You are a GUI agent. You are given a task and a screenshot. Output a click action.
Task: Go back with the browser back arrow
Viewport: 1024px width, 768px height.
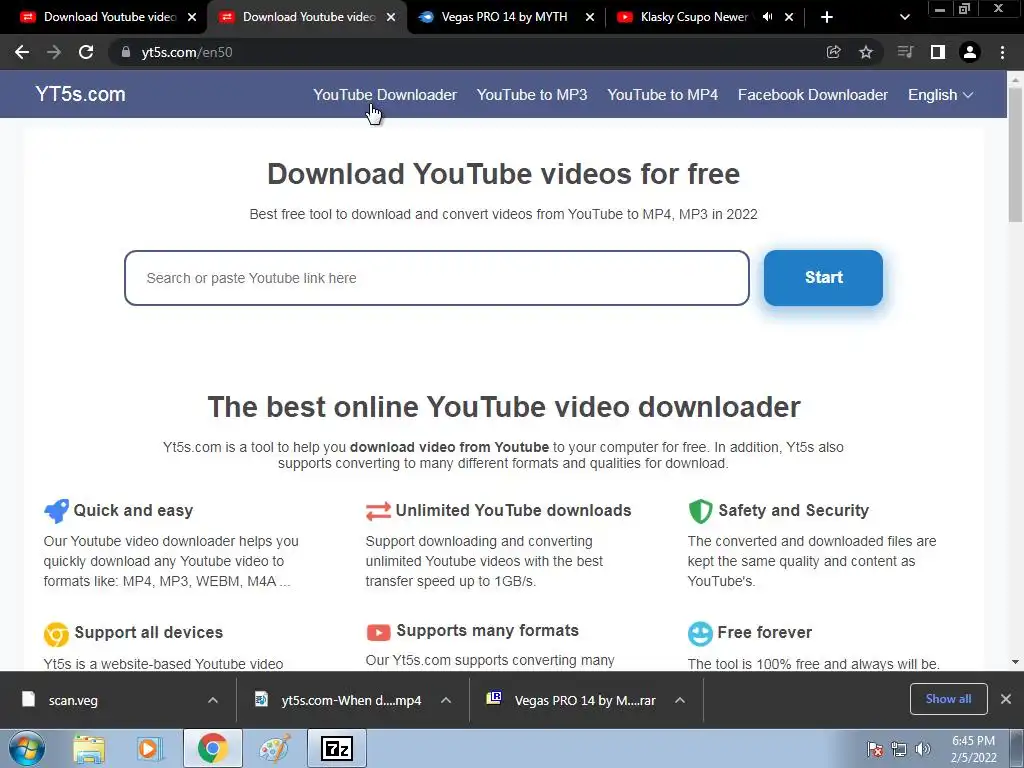[22, 52]
